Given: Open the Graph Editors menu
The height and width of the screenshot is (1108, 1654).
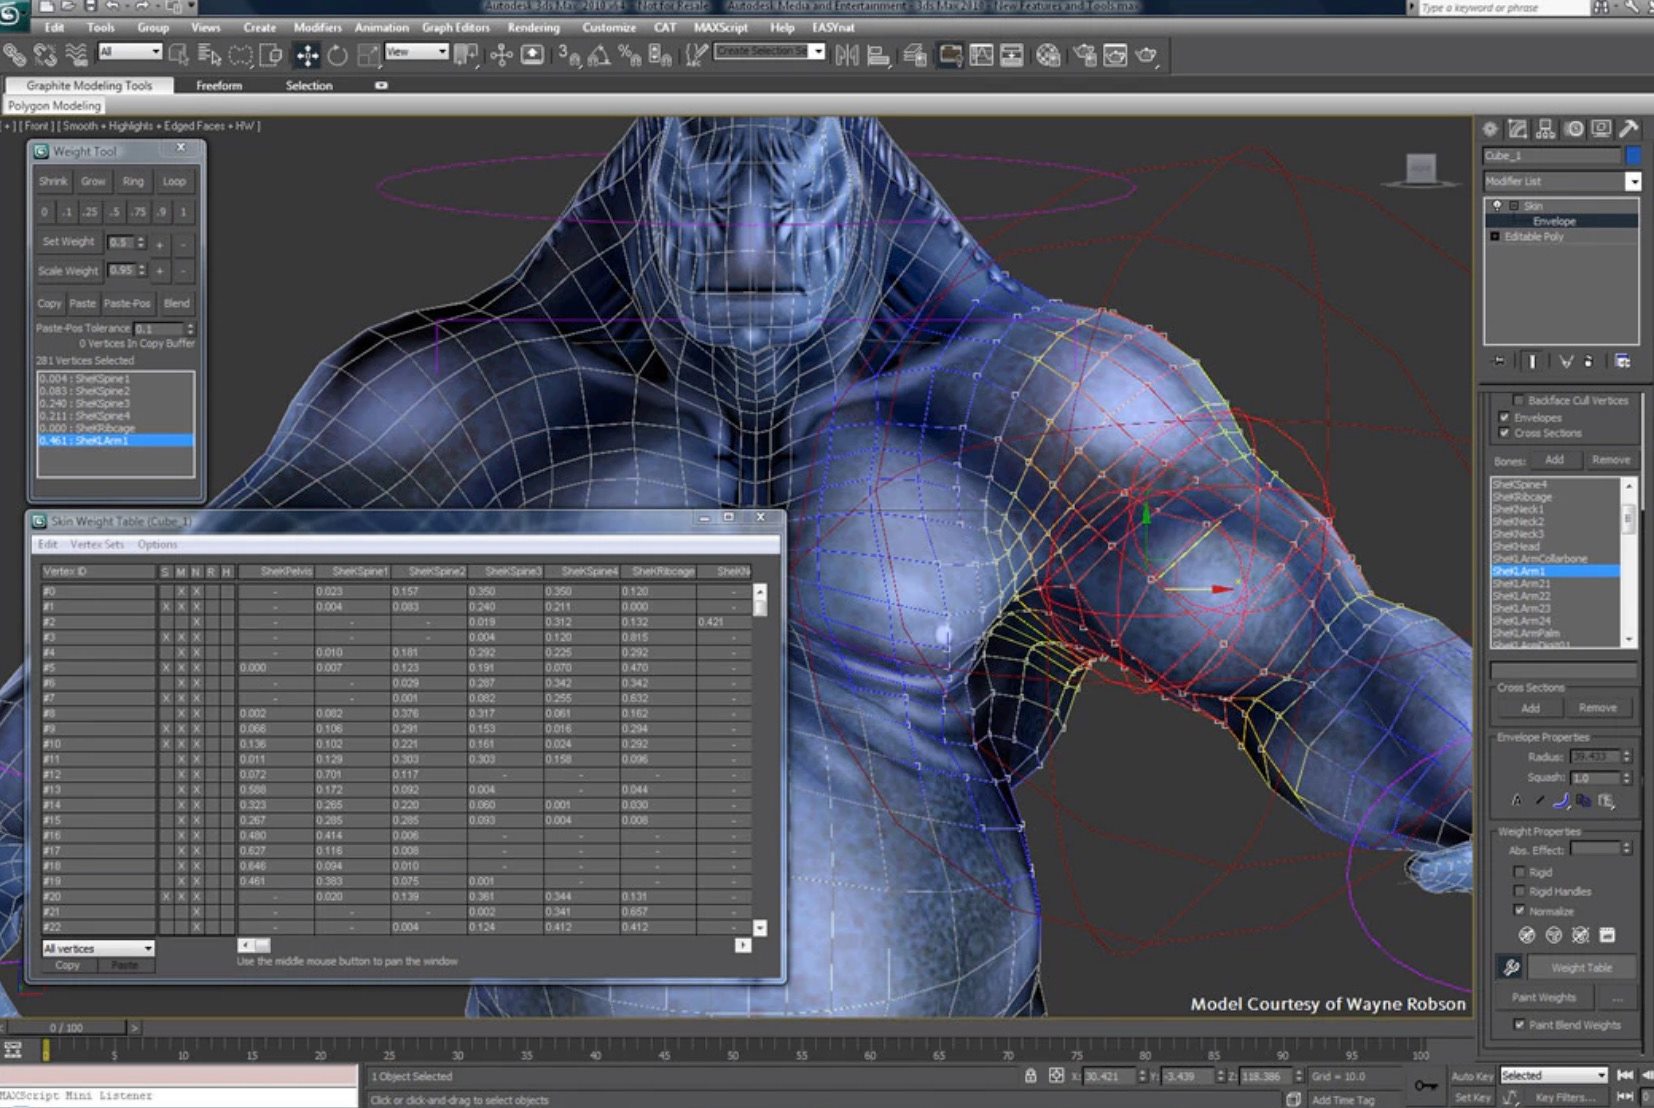Looking at the screenshot, I should click(456, 27).
